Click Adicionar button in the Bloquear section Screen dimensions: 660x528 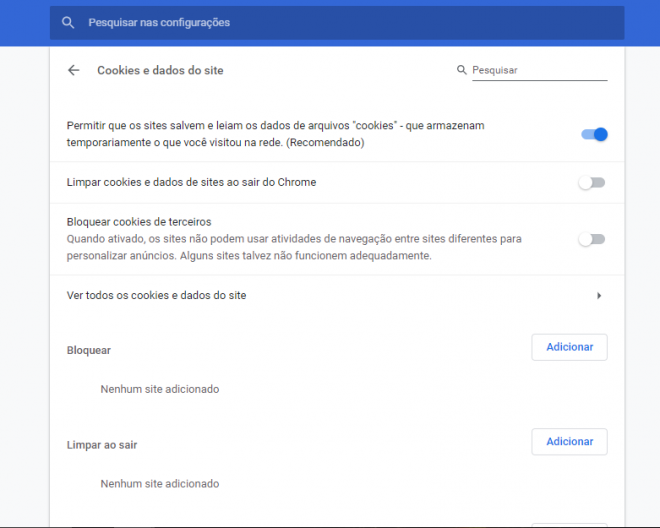(569, 347)
